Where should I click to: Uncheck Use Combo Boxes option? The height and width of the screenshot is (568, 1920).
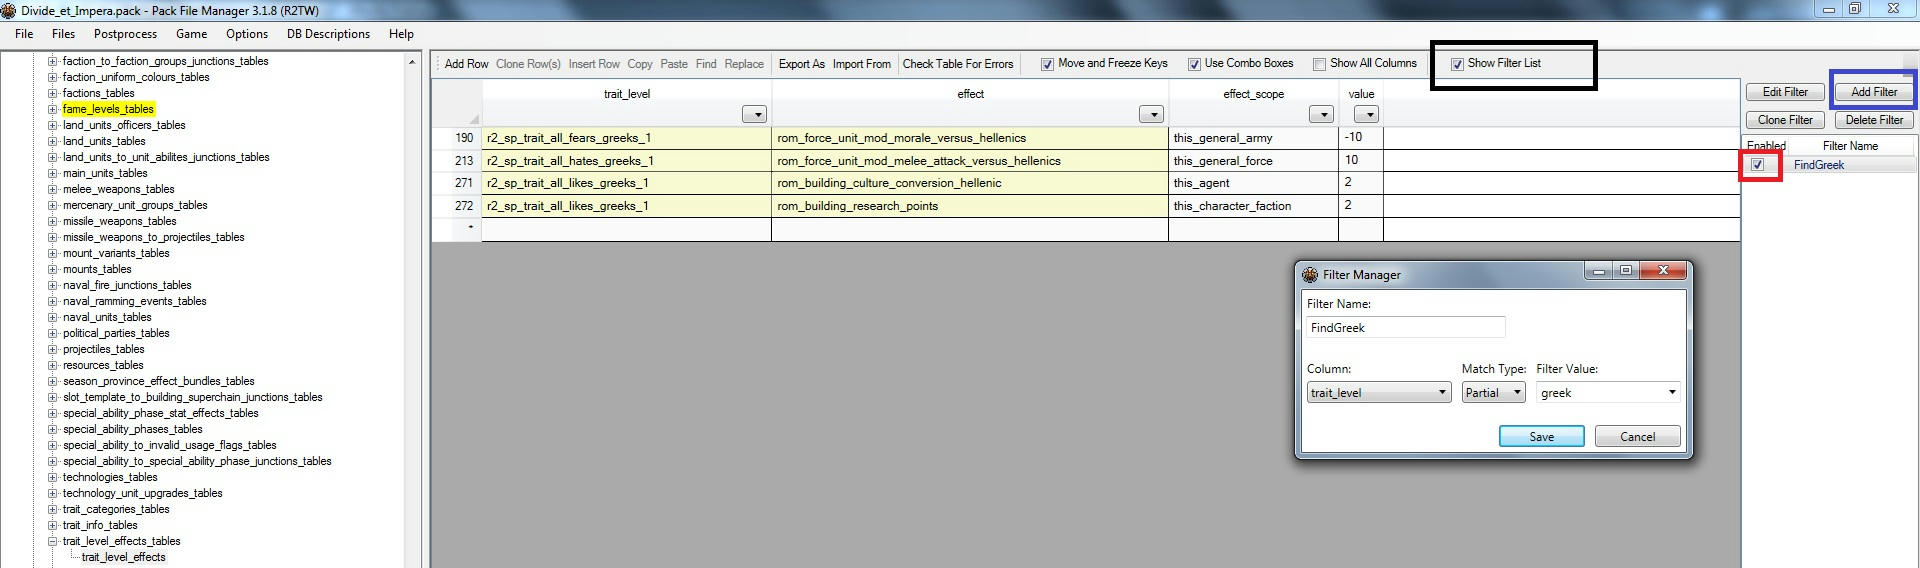click(1194, 64)
